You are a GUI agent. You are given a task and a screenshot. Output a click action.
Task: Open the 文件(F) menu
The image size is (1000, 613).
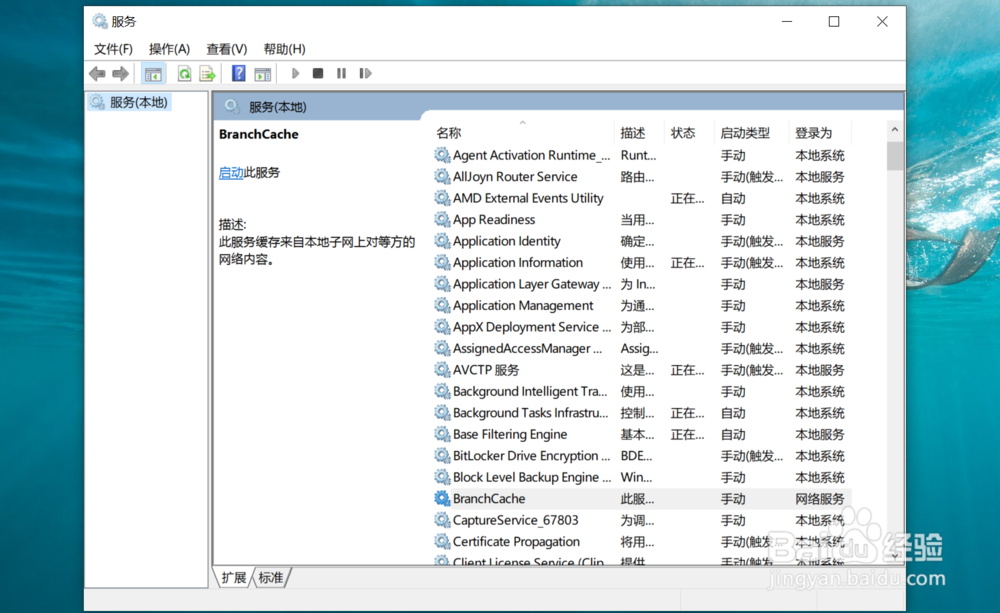(113, 48)
